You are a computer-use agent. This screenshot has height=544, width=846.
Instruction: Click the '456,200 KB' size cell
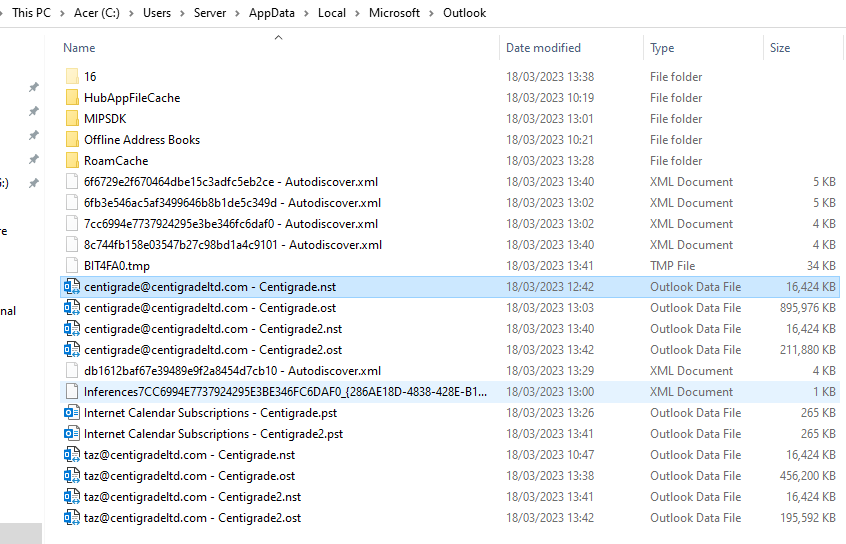click(x=807, y=477)
